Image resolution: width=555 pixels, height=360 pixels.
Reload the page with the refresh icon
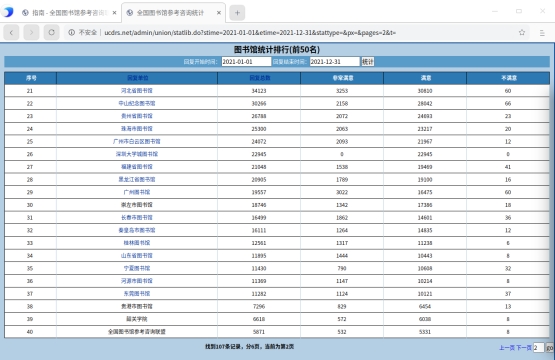coord(52,33)
